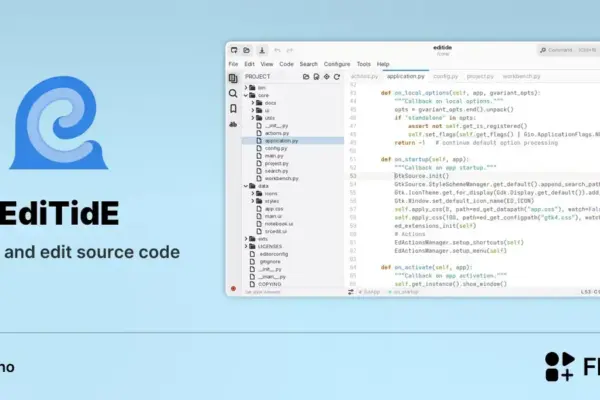600x400 pixels.
Task: Open the Search menu
Action: (308, 64)
